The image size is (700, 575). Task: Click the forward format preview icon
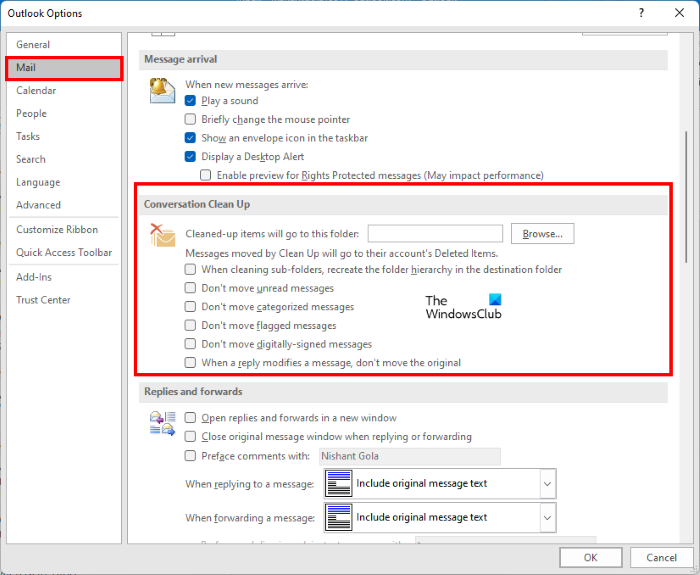pos(338,517)
